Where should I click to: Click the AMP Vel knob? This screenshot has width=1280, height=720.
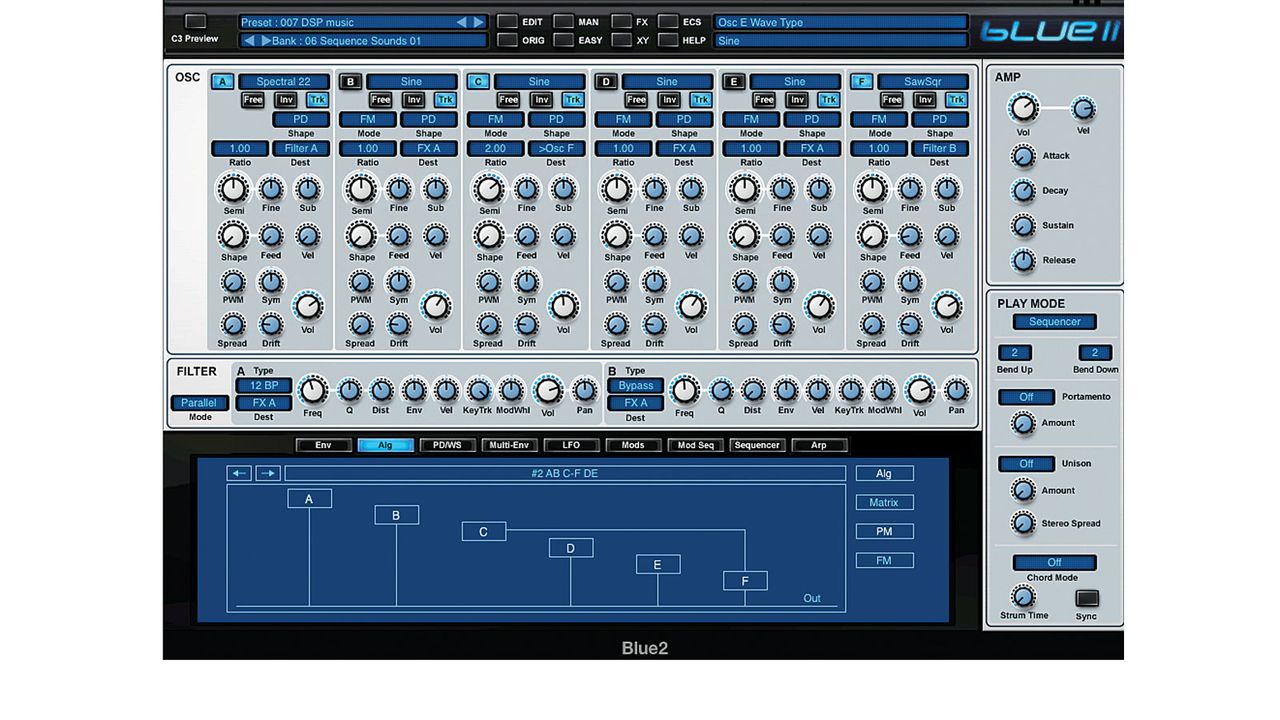click(x=1083, y=109)
